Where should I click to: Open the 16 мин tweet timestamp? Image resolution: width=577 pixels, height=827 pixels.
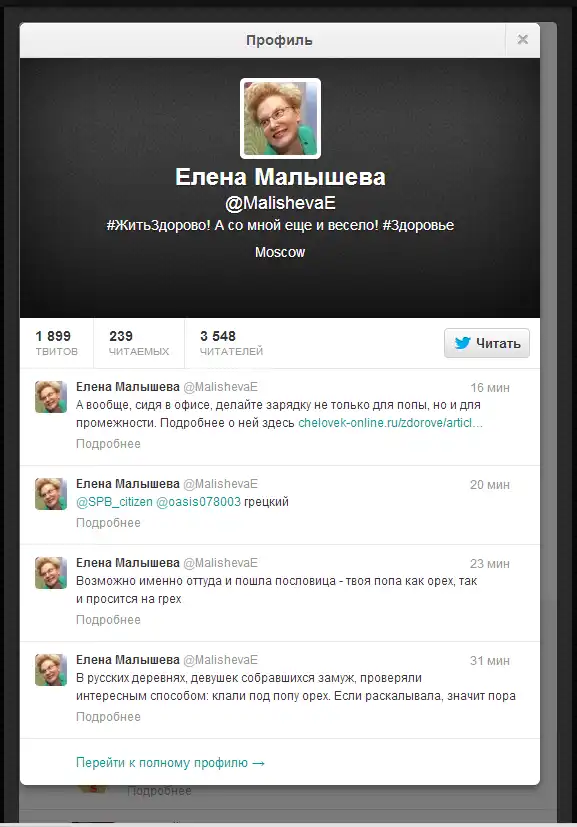pos(489,388)
